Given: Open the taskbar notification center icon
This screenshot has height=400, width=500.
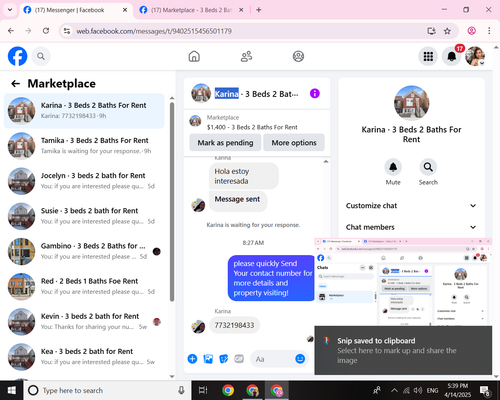Looking at the screenshot, I should pyautogui.click(x=484, y=390).
